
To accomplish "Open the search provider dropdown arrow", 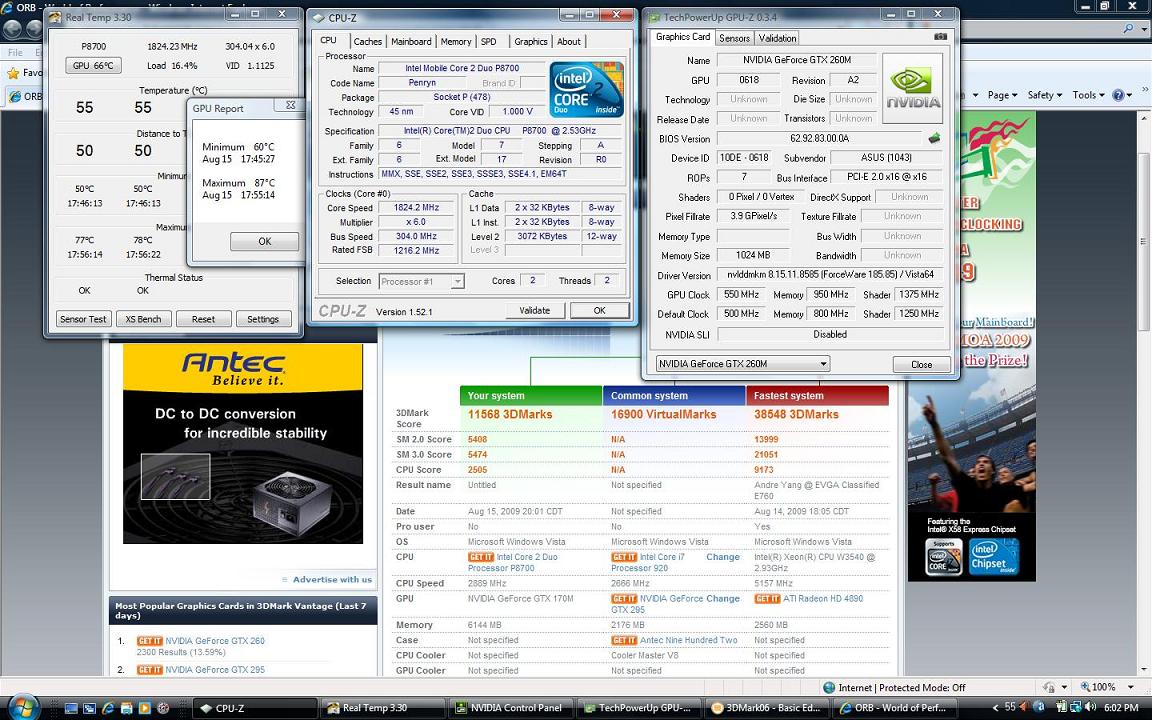I will click(x=1142, y=29).
